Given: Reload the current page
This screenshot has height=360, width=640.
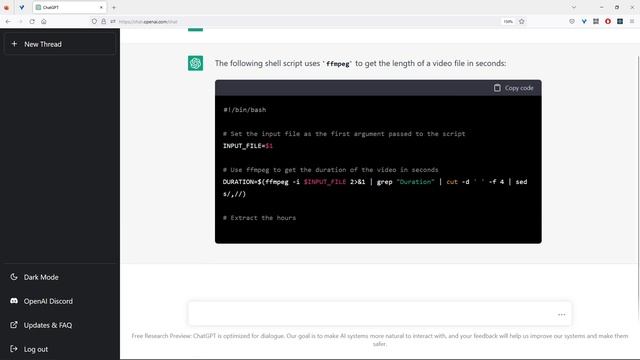Looking at the screenshot, I should tap(32, 21).
